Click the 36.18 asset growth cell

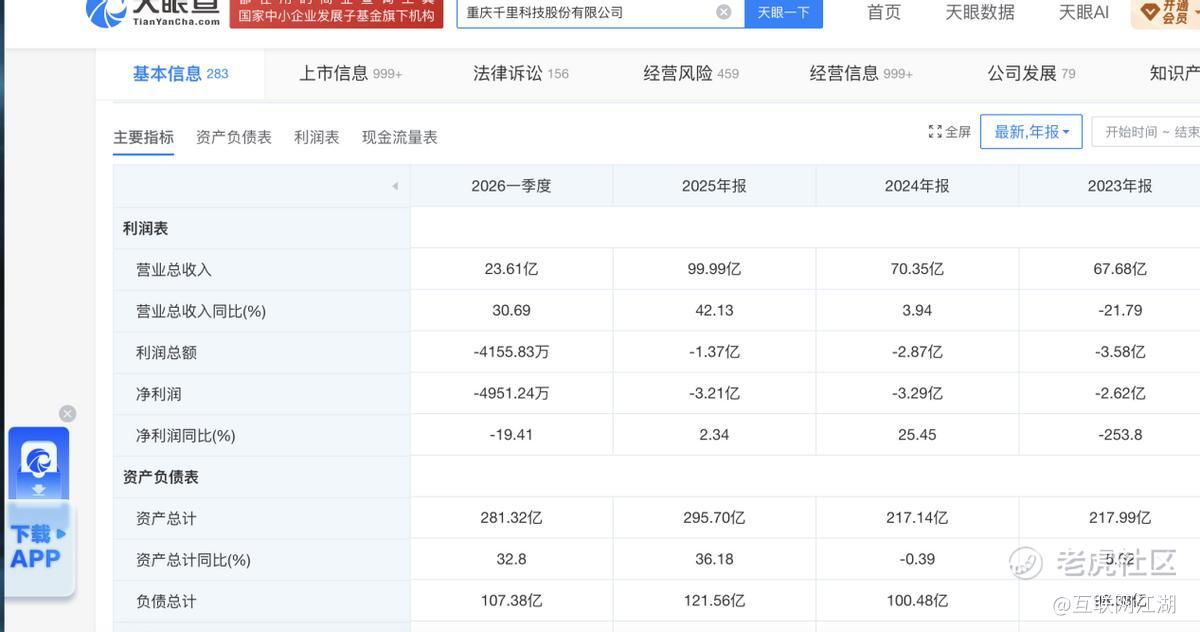[x=714, y=559]
